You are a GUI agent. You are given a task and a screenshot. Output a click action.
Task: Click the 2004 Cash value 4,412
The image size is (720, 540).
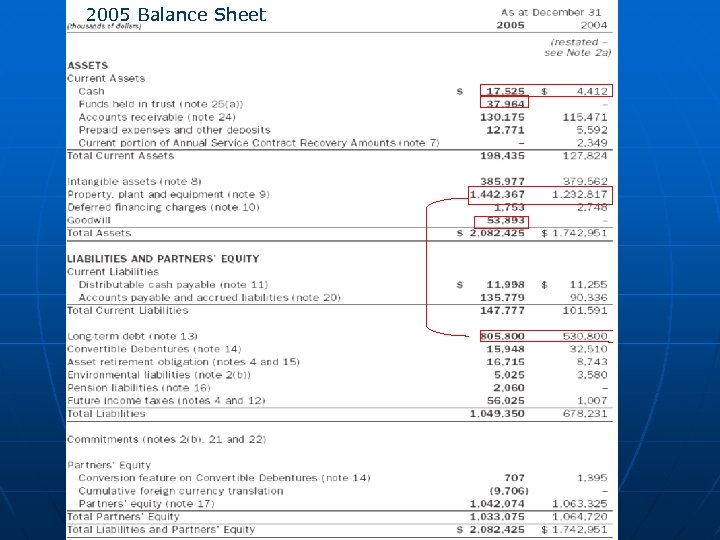click(592, 91)
